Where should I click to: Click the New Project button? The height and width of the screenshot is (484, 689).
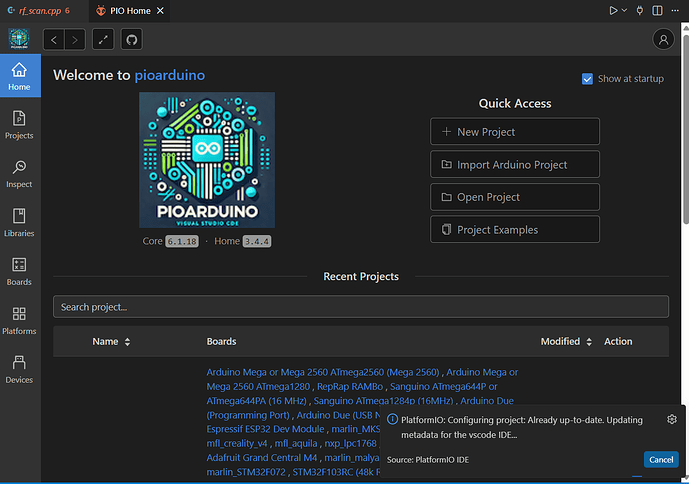pyautogui.click(x=515, y=131)
